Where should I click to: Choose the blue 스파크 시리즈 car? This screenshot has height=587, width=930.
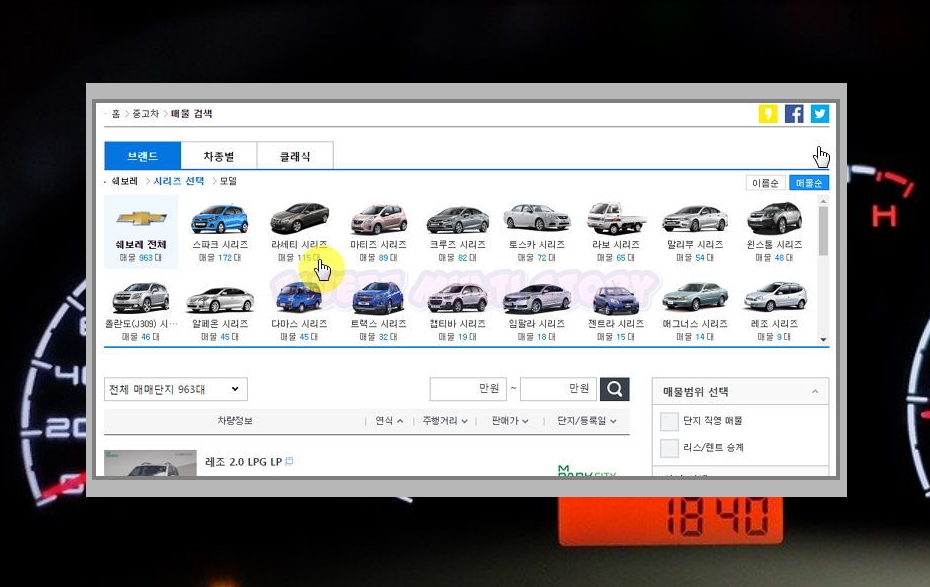tap(220, 232)
